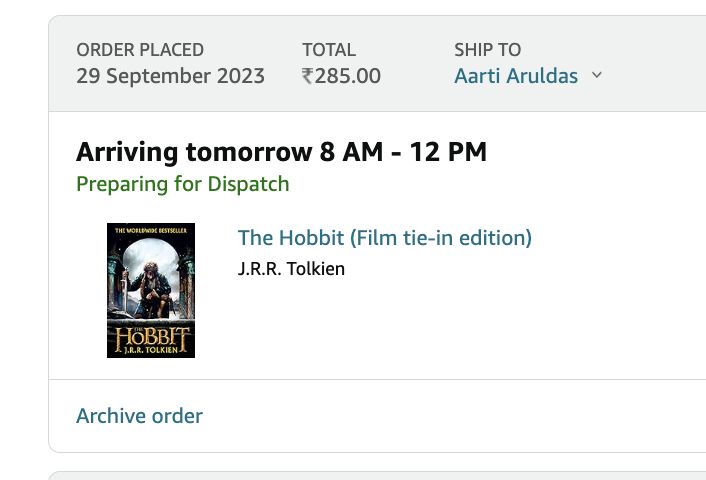The image size is (706, 480).
Task: Archive this order via Archive order link
Action: (x=140, y=416)
